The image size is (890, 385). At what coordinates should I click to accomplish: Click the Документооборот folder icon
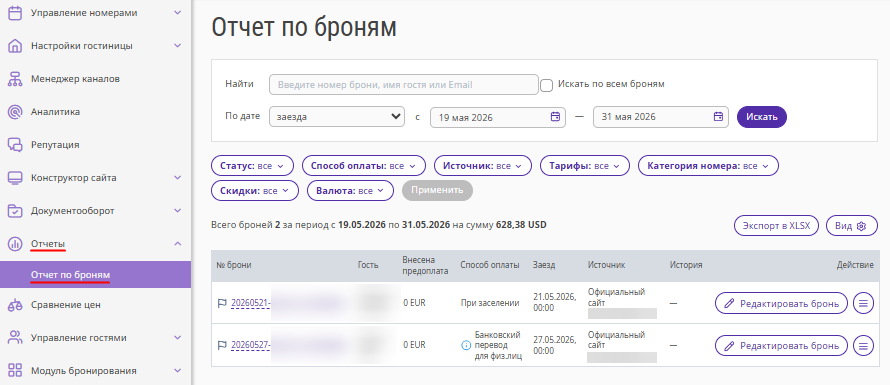pos(15,211)
